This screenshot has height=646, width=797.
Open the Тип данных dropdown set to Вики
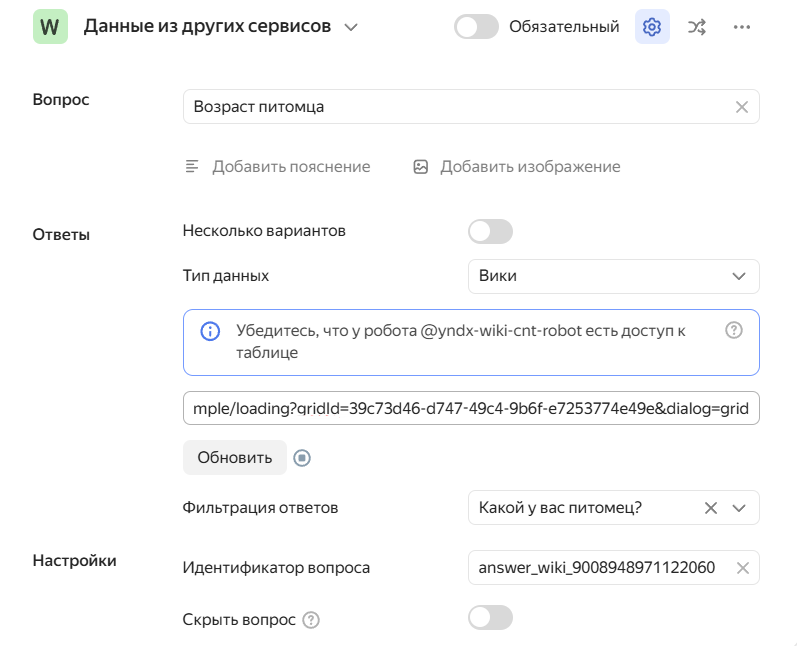pyautogui.click(x=613, y=276)
